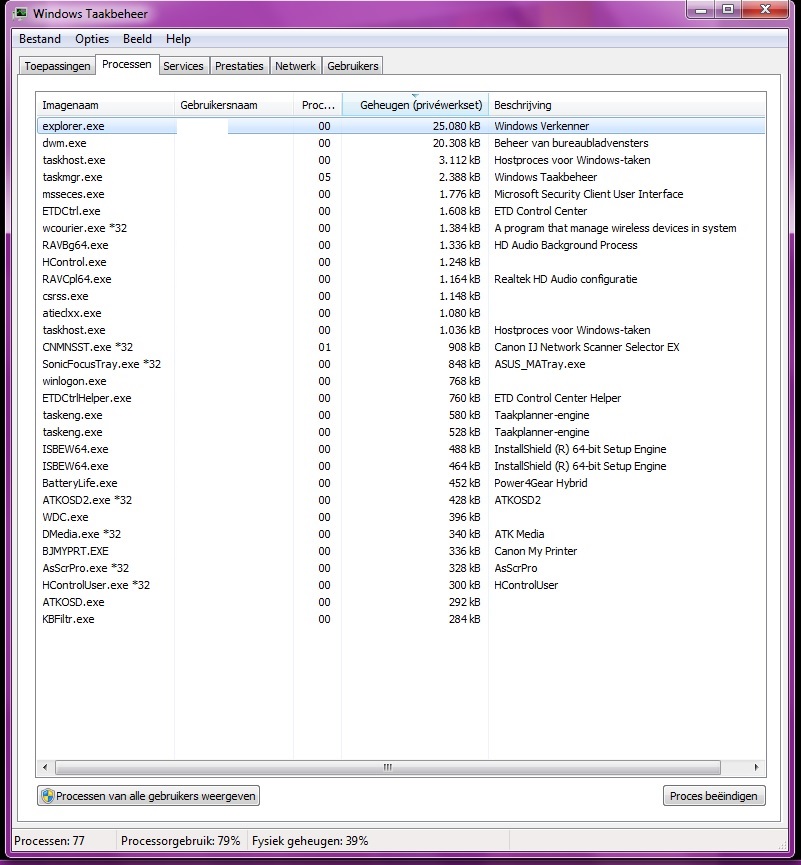The height and width of the screenshot is (865, 801).
Task: Sort by Gebruikersnaam column header
Action: tap(234, 105)
